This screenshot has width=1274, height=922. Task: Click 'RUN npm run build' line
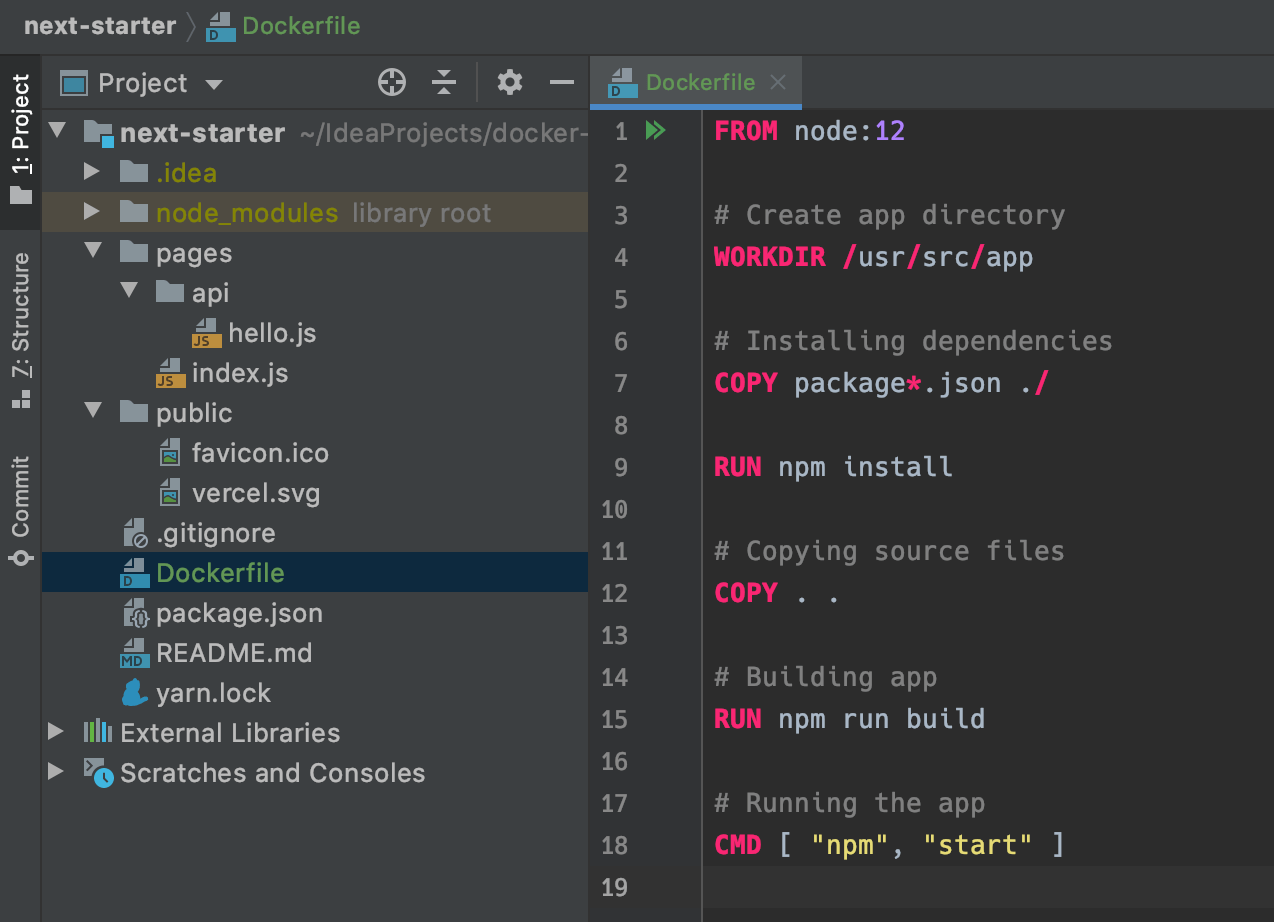849,719
